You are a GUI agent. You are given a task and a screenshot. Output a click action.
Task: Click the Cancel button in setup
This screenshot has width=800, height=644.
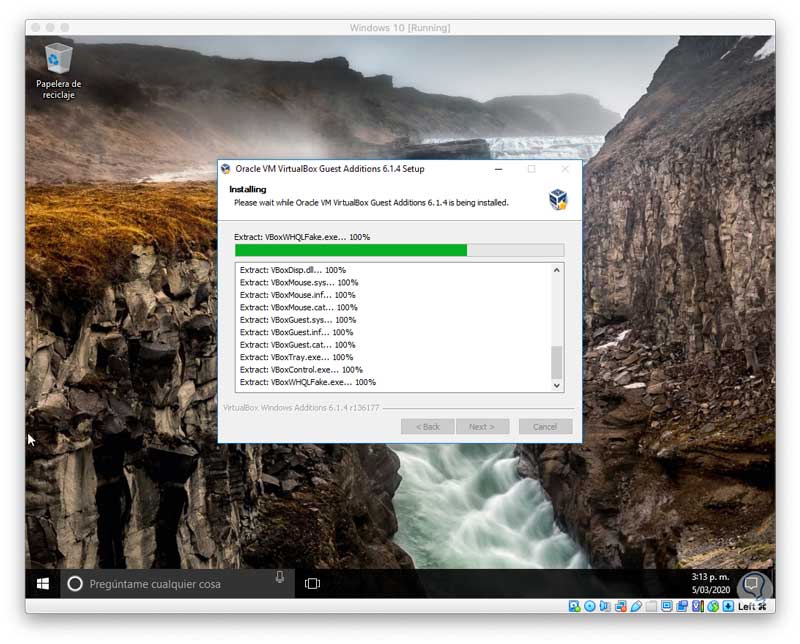tap(545, 427)
